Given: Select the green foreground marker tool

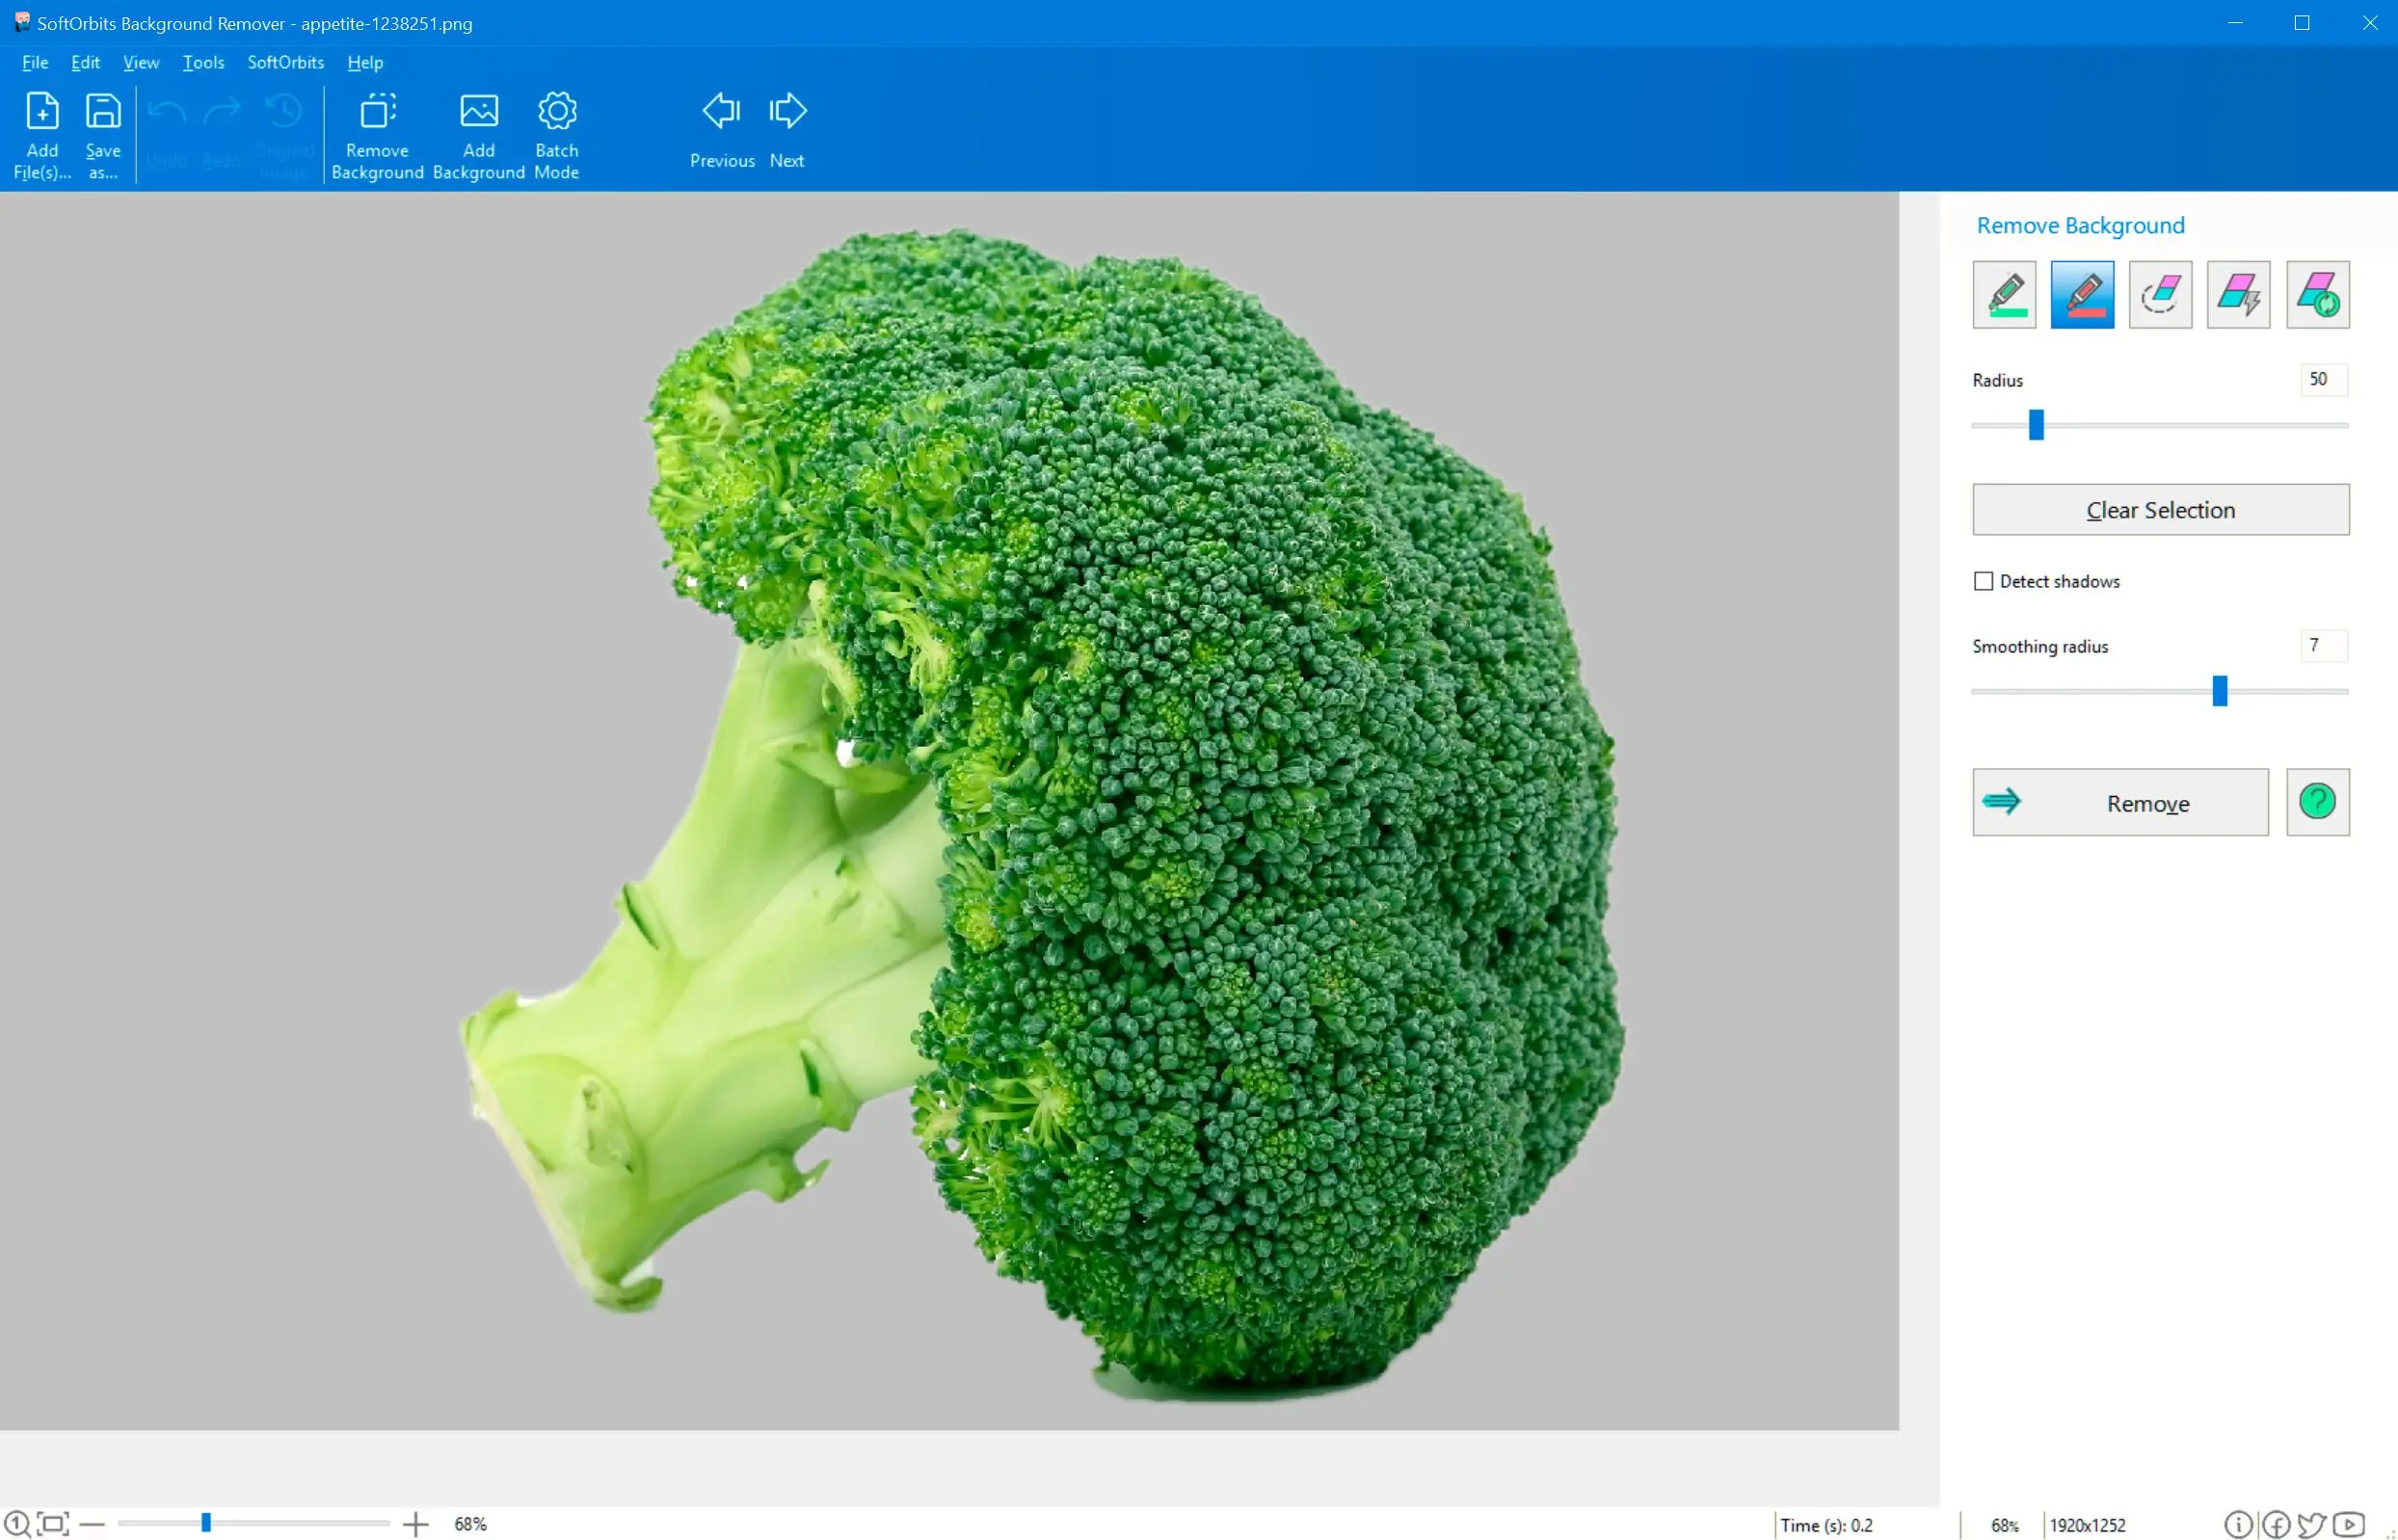Looking at the screenshot, I should coord(2004,295).
